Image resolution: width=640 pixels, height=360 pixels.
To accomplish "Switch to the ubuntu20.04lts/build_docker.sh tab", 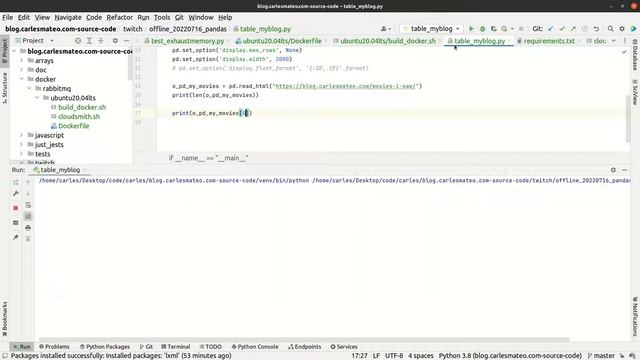I will pos(388,41).
